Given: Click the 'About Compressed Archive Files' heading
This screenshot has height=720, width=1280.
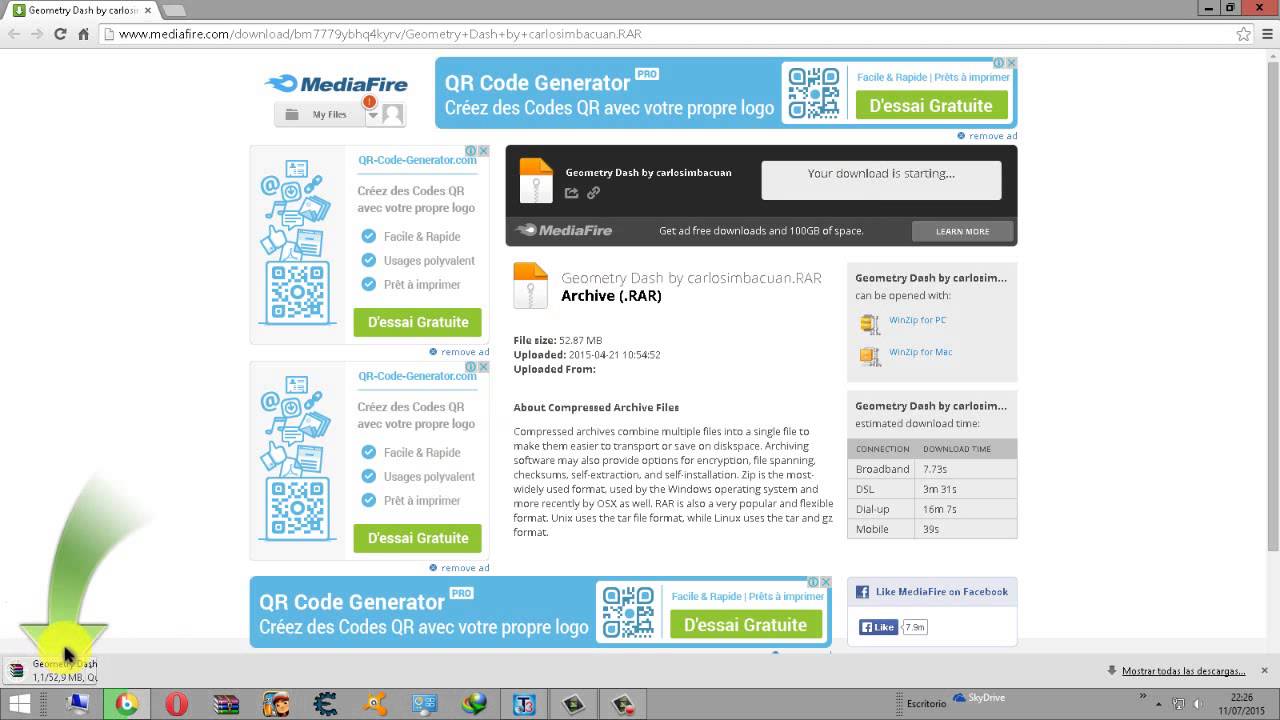Looking at the screenshot, I should click(596, 408).
